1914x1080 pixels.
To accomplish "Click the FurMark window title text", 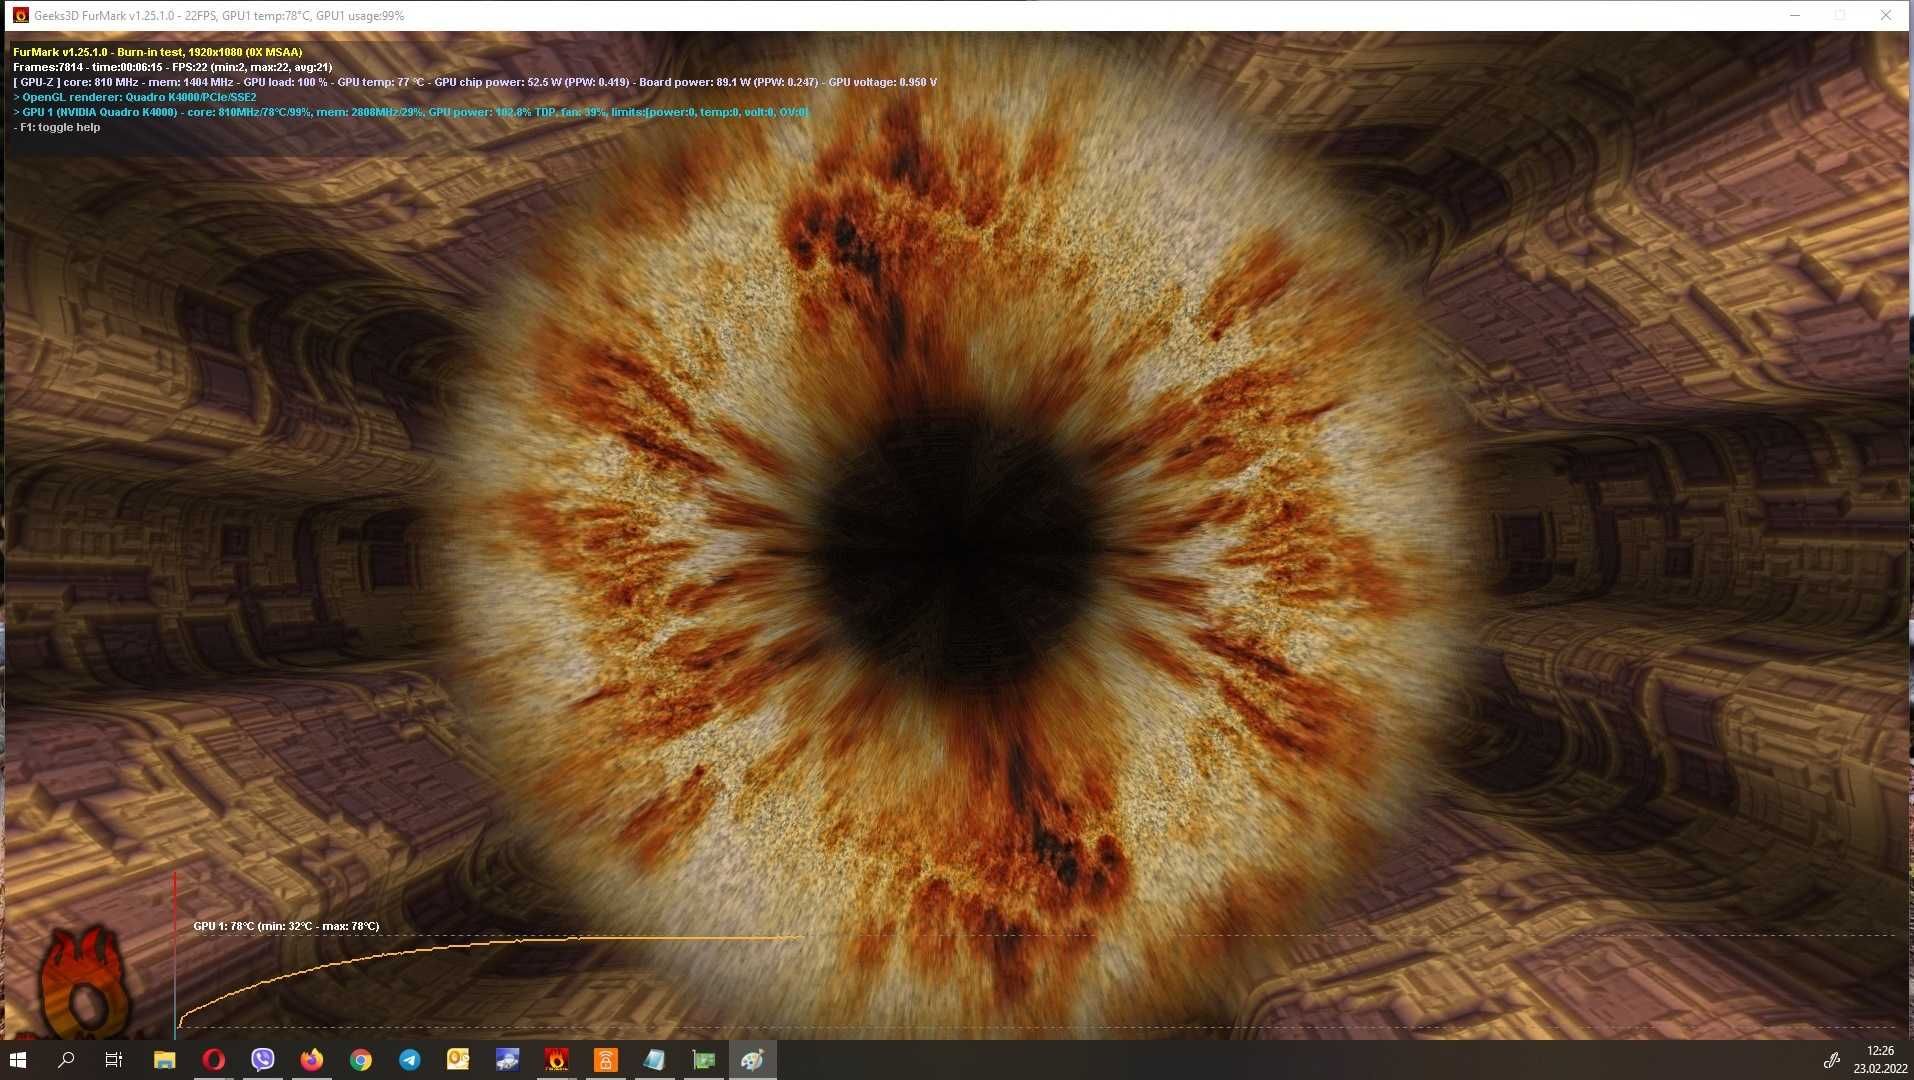I will point(219,16).
